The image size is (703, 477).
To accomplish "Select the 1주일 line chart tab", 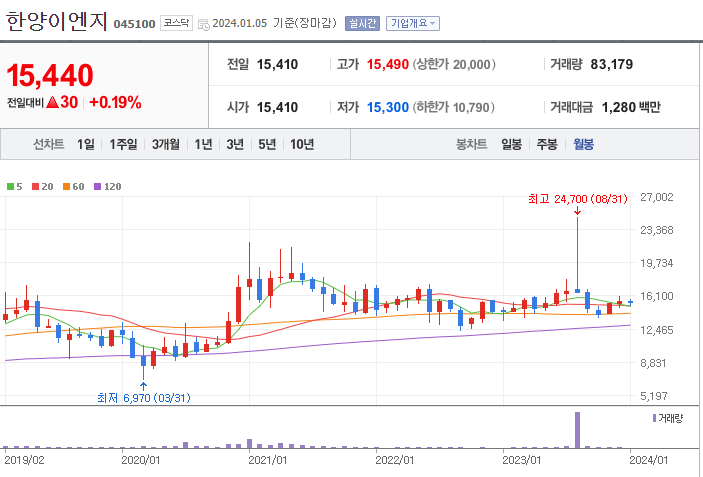I will point(123,144).
